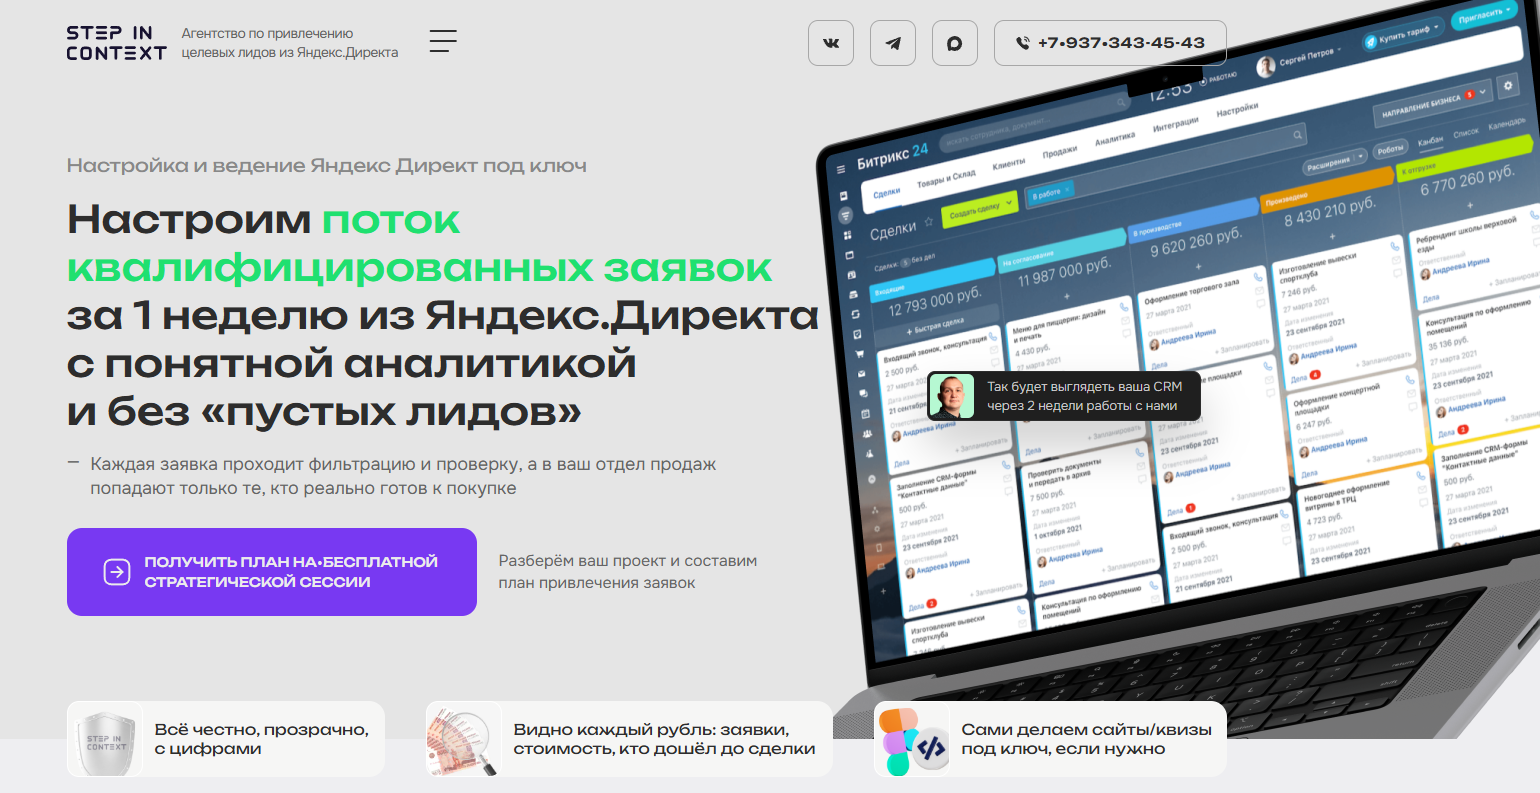
Task: Click the tooltip Так будет выглядеть ваша CRM
Action: 1063,396
